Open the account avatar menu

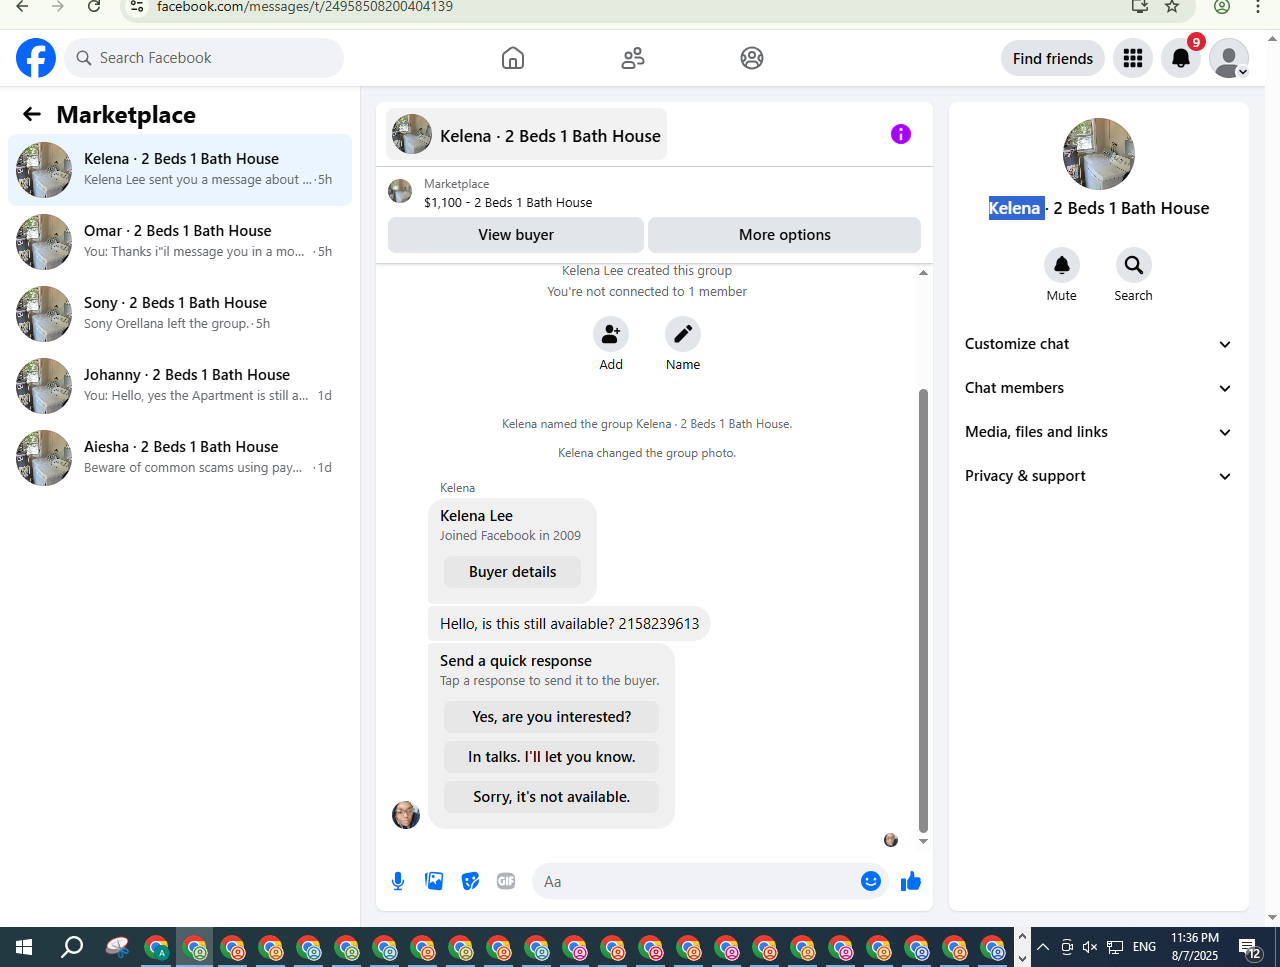coord(1229,58)
